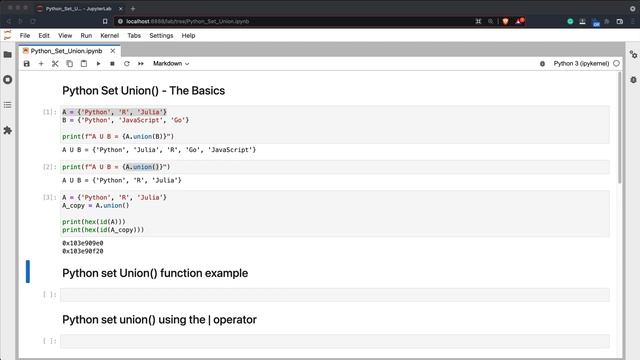Run the selected cell play button
Viewport: 640px width, 360px height.
[x=98, y=64]
